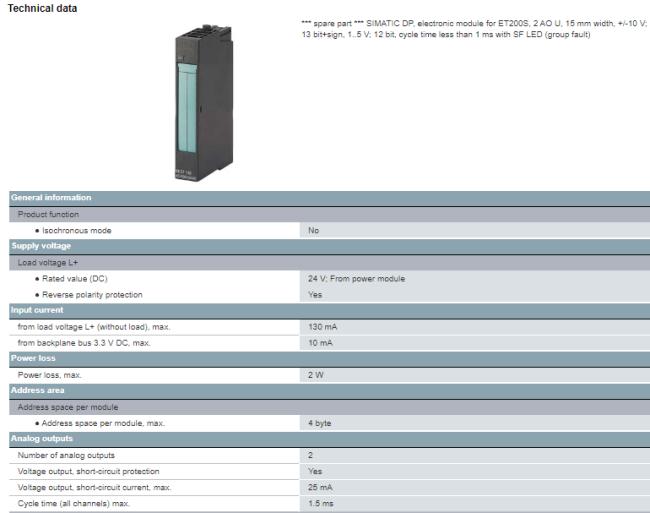Select the 2 W power loss value

315,374
